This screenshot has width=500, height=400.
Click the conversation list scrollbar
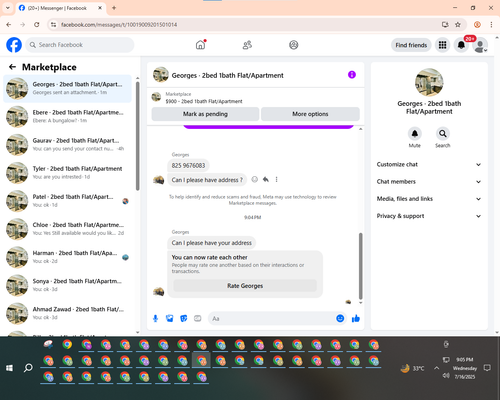point(138,136)
